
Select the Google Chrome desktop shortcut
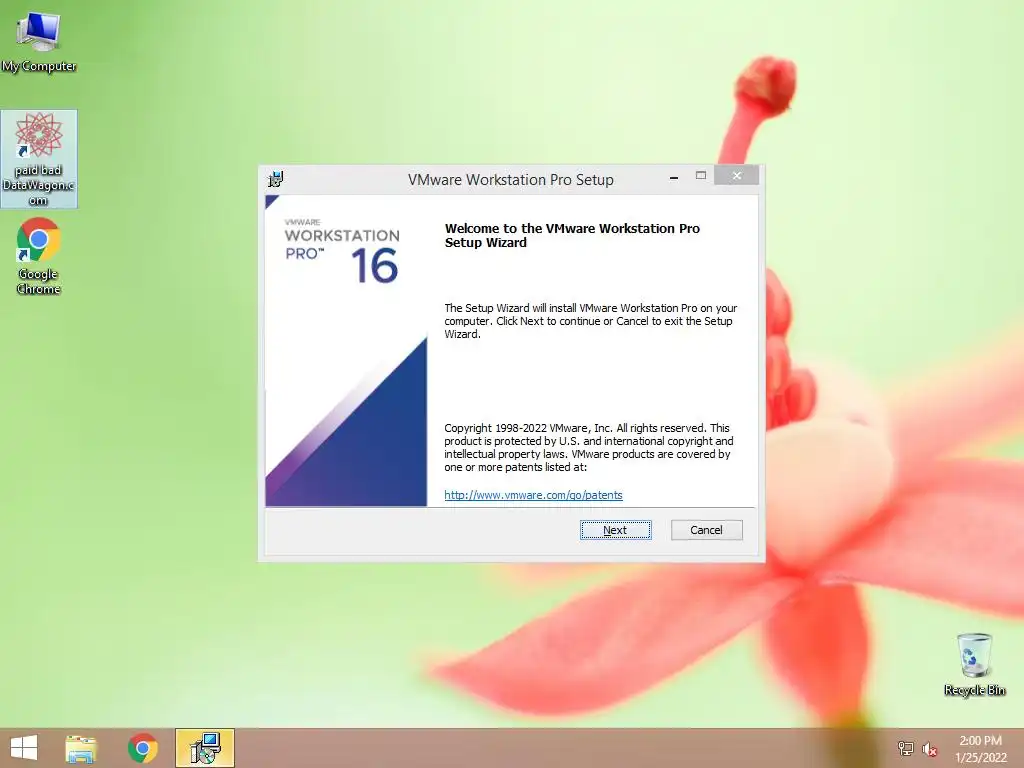(39, 257)
